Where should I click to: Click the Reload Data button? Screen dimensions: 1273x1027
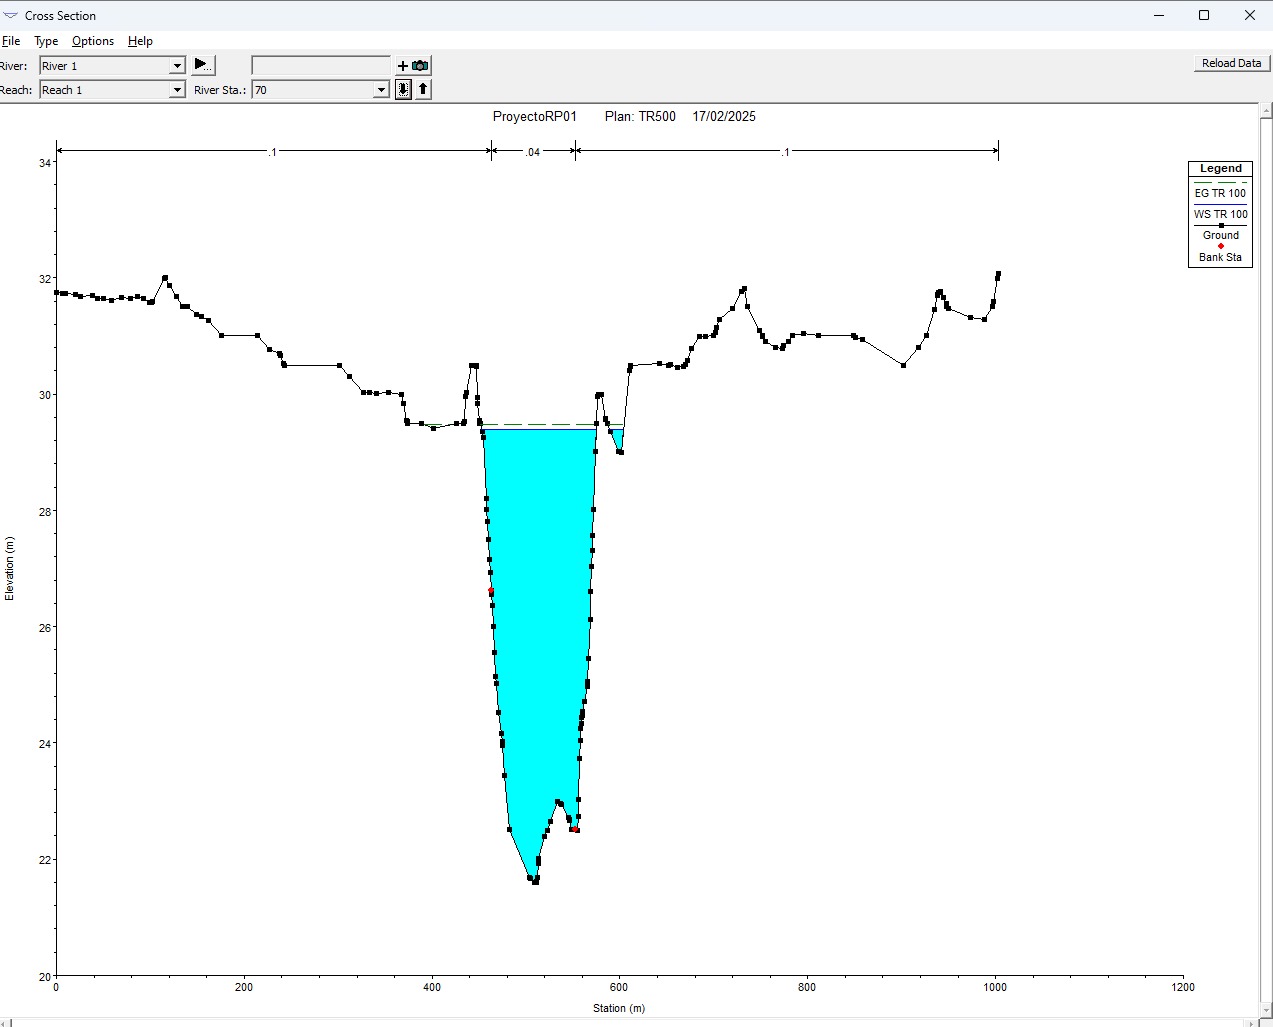tap(1231, 63)
